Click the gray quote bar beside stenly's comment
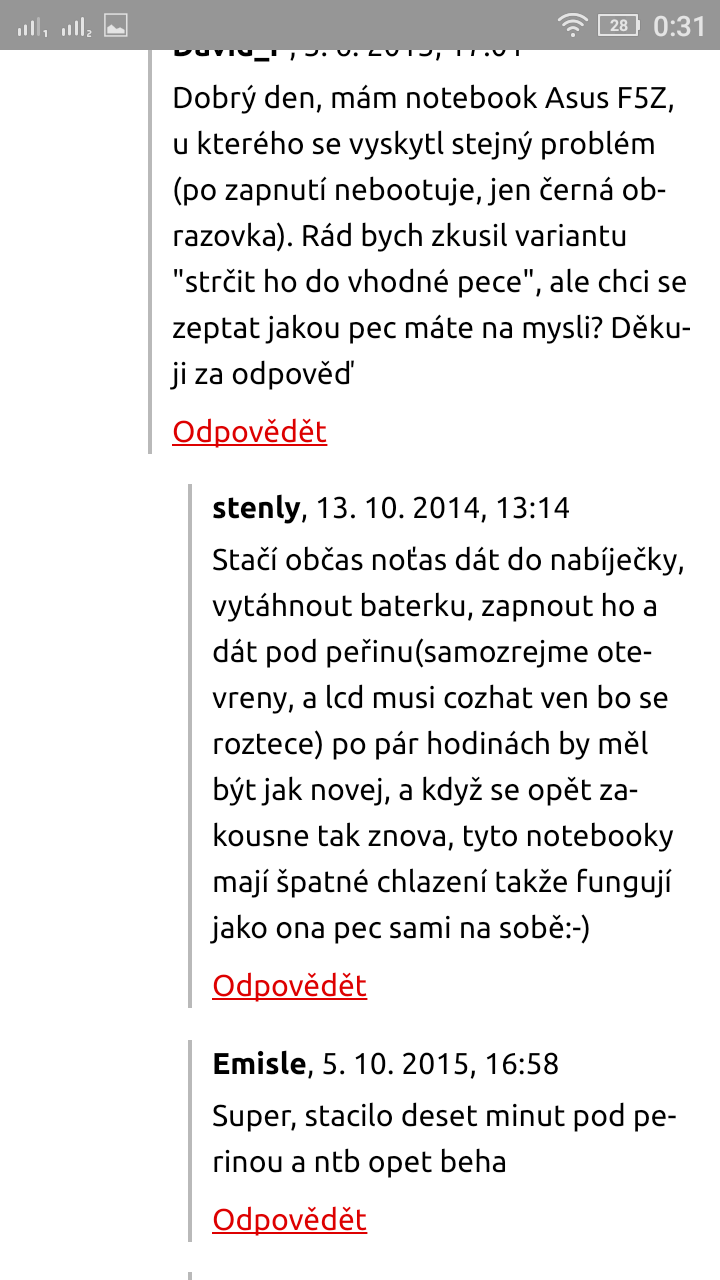 click(x=190, y=745)
